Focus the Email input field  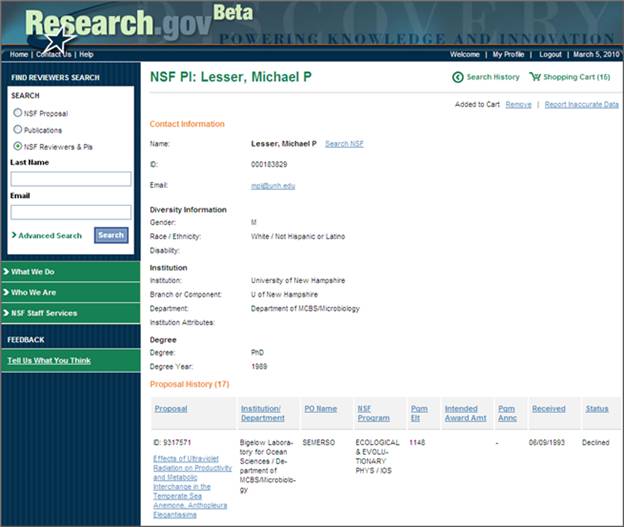pyautogui.click(x=70, y=212)
